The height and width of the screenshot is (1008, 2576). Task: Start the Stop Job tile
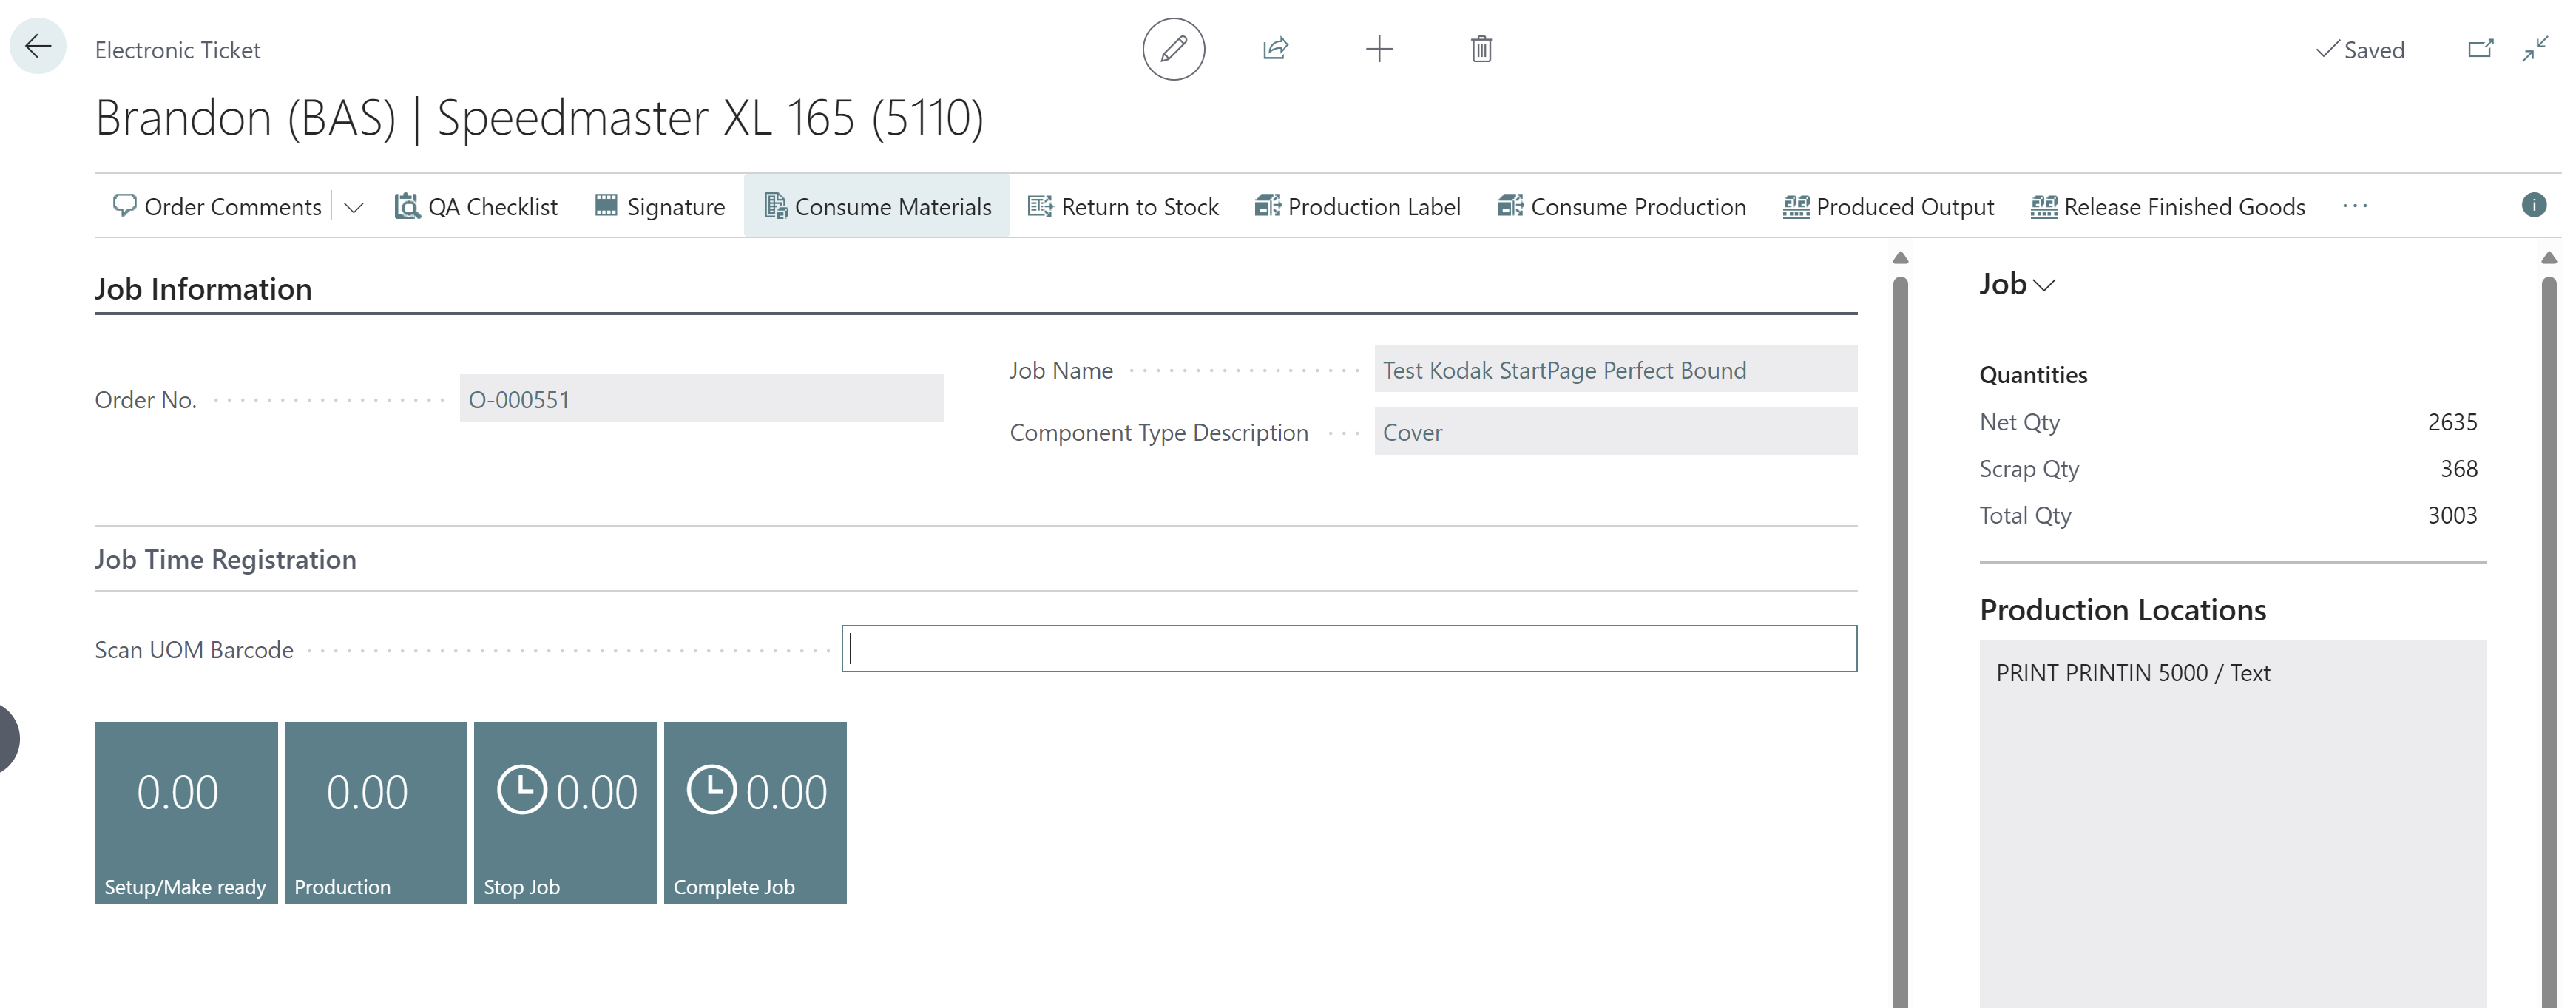coord(565,813)
